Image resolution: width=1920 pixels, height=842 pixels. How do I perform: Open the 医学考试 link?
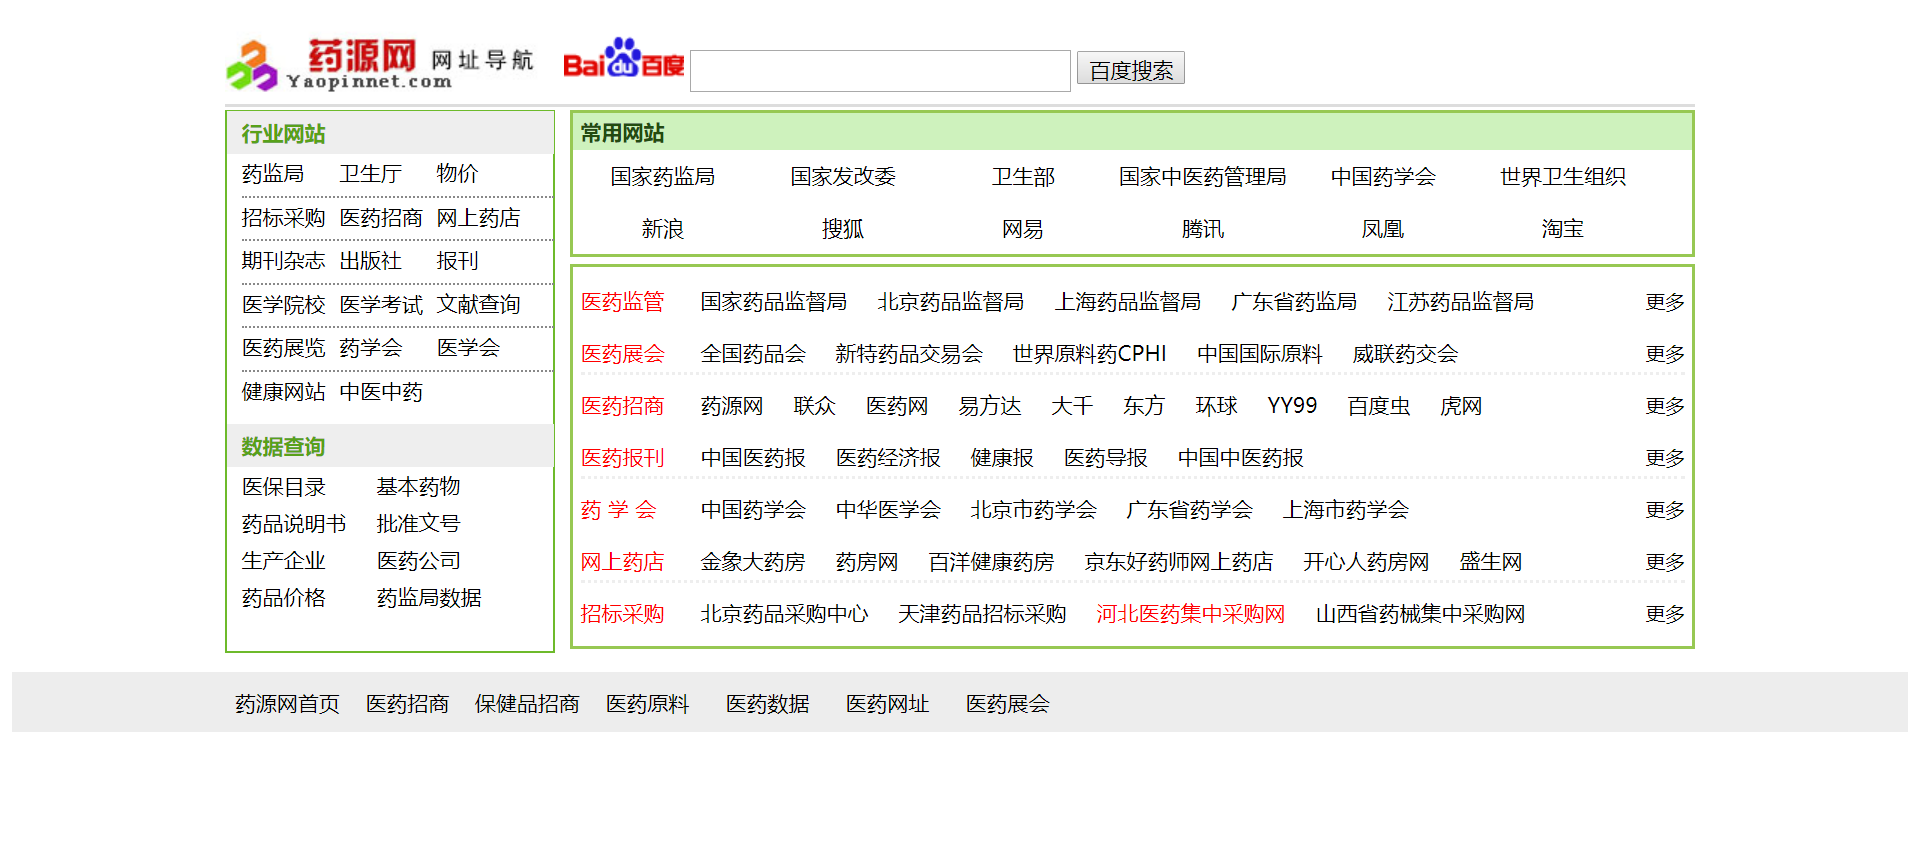pos(381,305)
